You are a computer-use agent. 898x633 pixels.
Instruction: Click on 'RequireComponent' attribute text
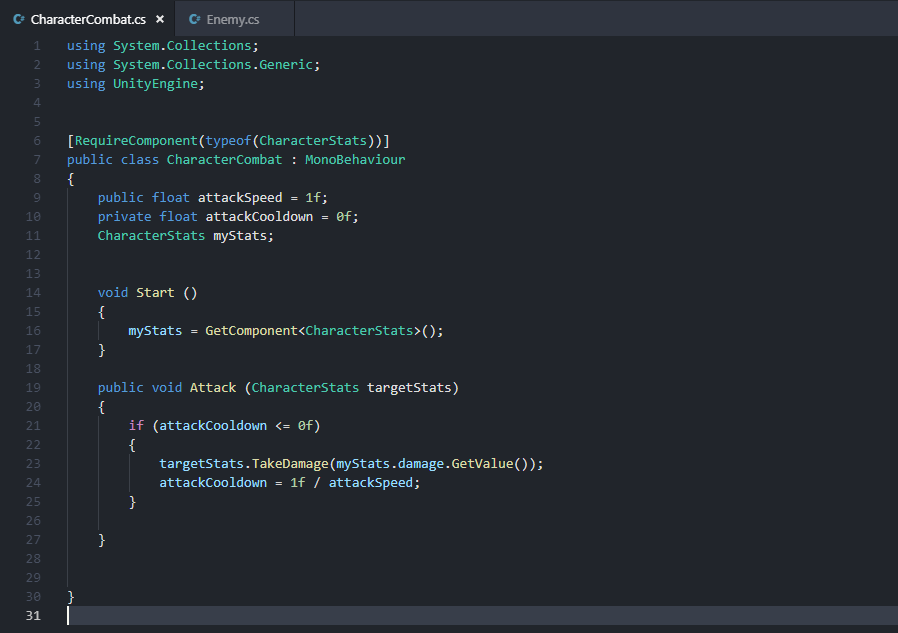click(136, 141)
